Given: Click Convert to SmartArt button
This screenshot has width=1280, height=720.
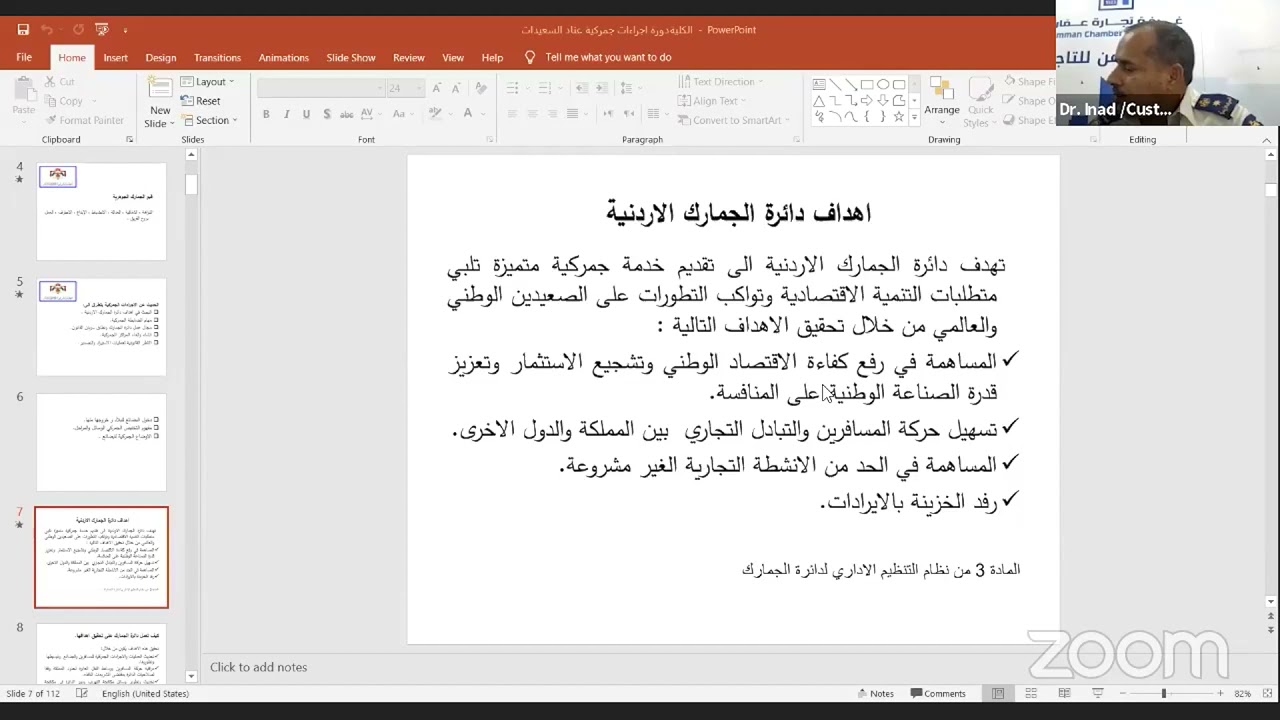Looking at the screenshot, I should [734, 120].
